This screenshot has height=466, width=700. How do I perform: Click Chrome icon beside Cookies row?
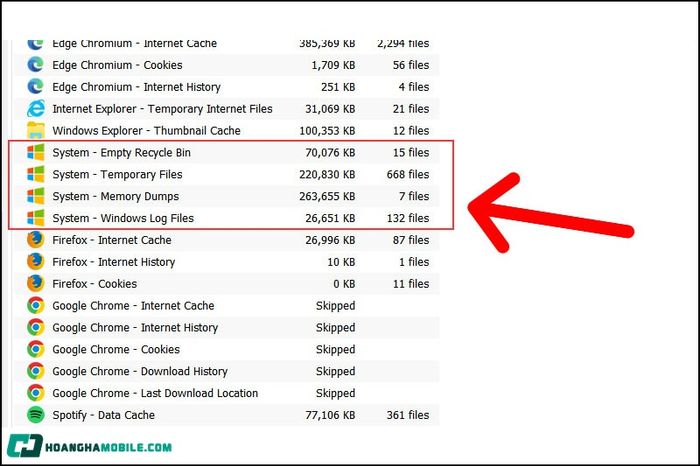pos(35,349)
